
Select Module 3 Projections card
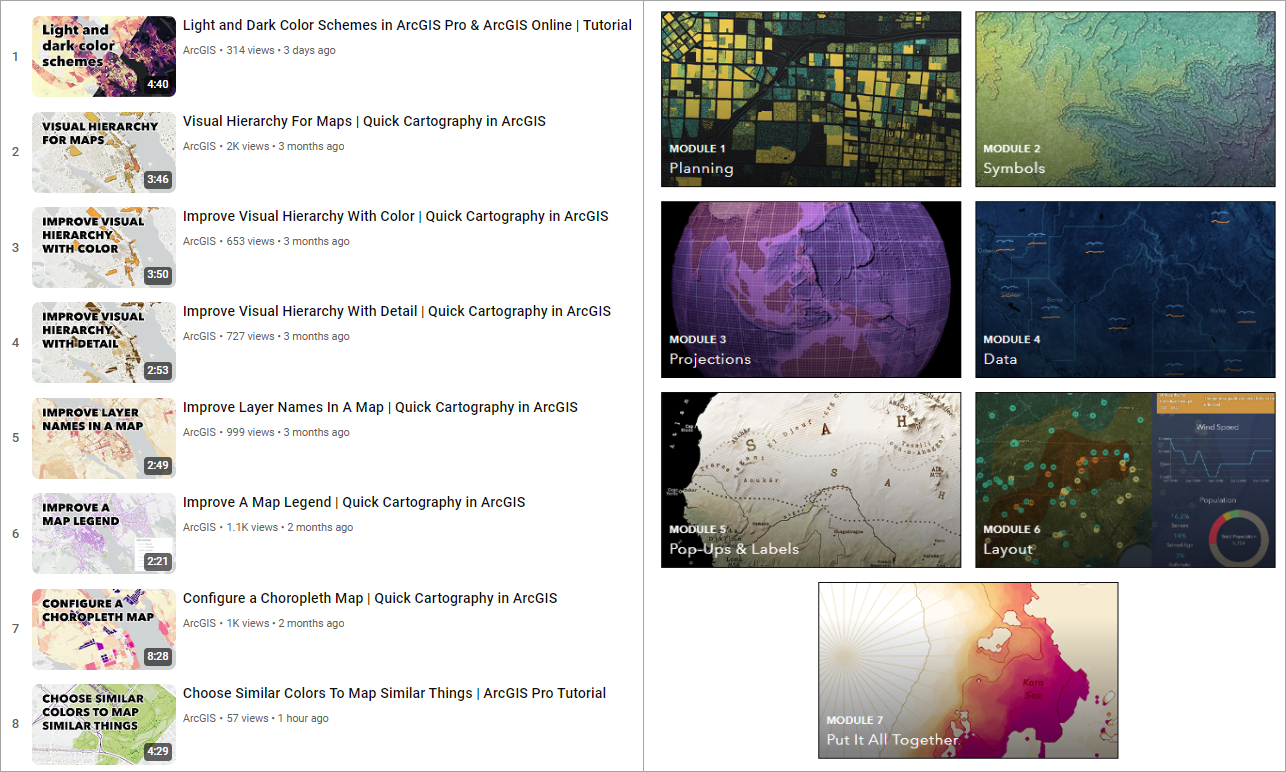point(810,289)
